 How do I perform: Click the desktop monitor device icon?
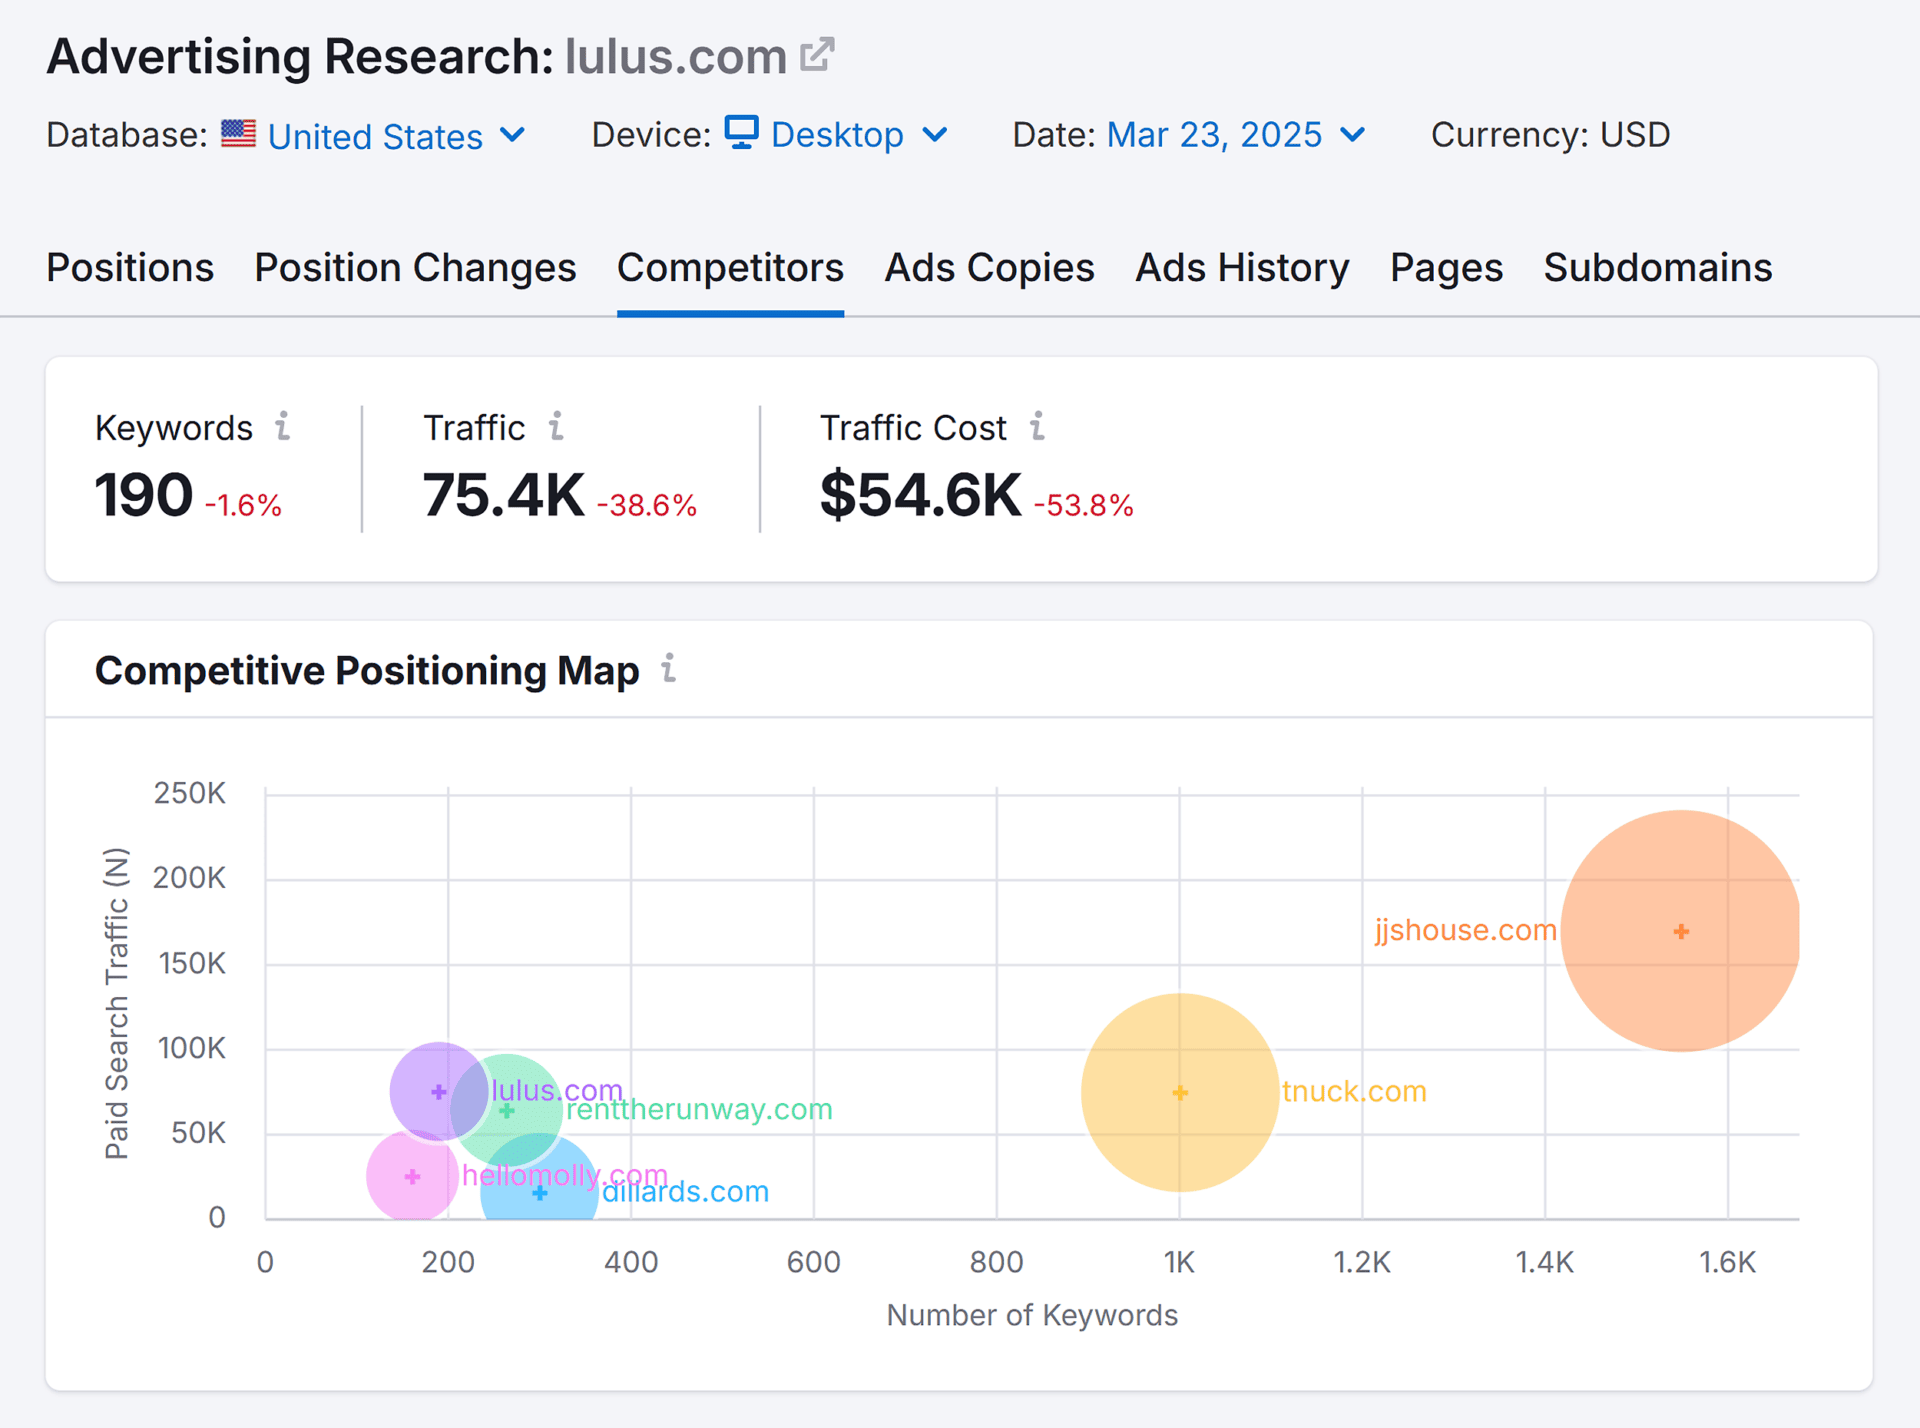click(741, 133)
